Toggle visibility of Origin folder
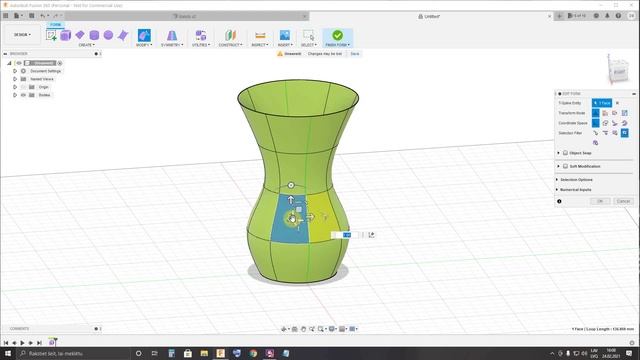 [23, 87]
